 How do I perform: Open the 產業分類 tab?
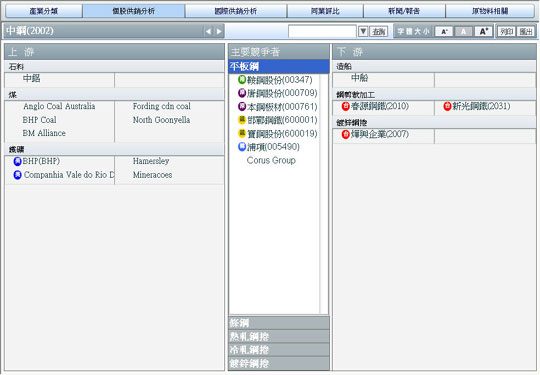click(44, 11)
